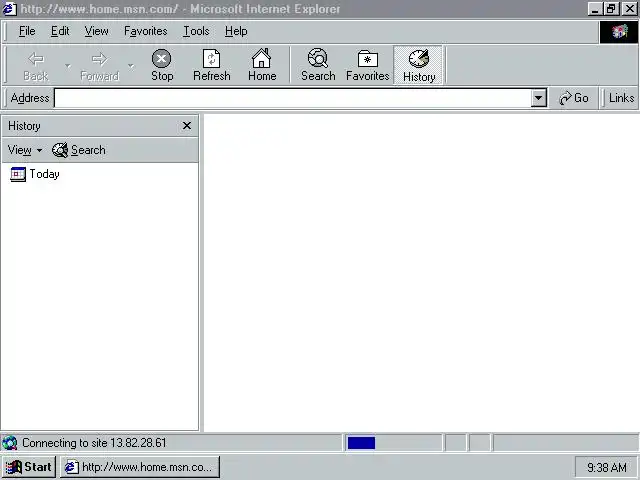The width and height of the screenshot is (640, 480).
Task: Select the msn.com taskbar window button
Action: point(140,467)
